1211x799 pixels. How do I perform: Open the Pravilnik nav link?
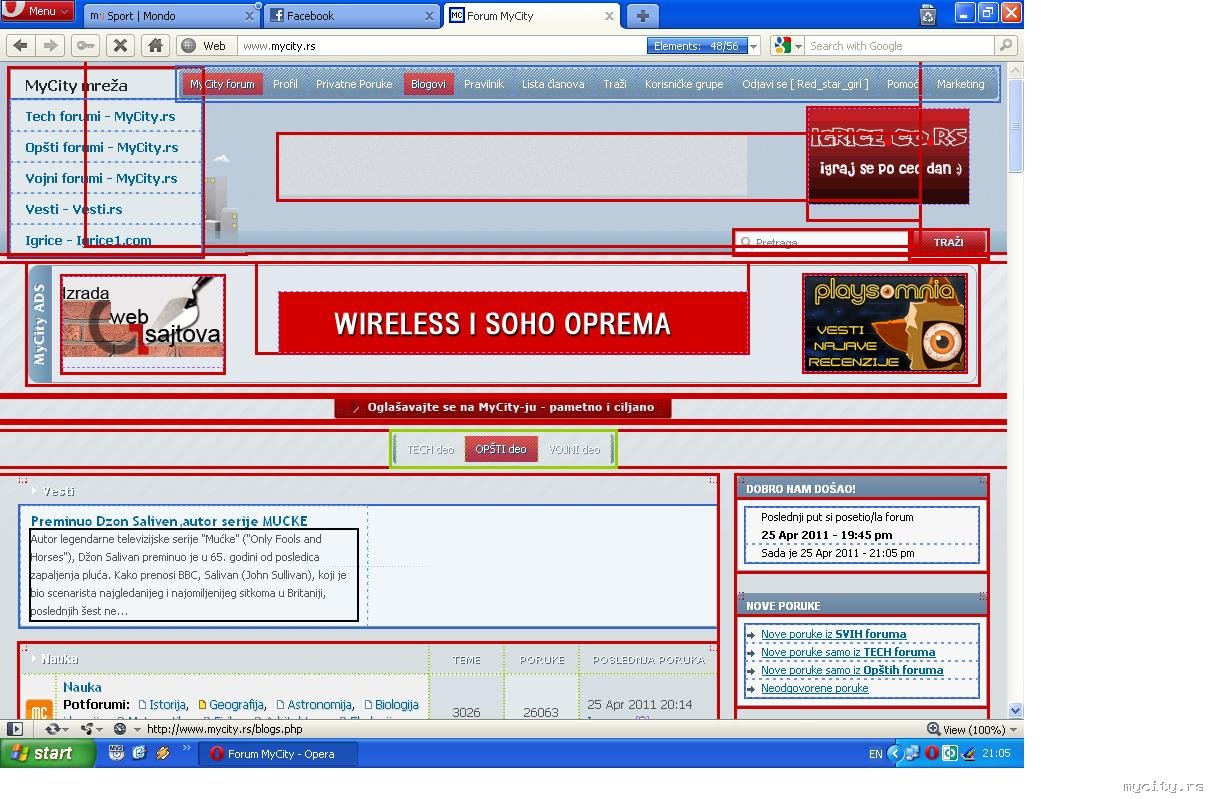click(x=484, y=84)
